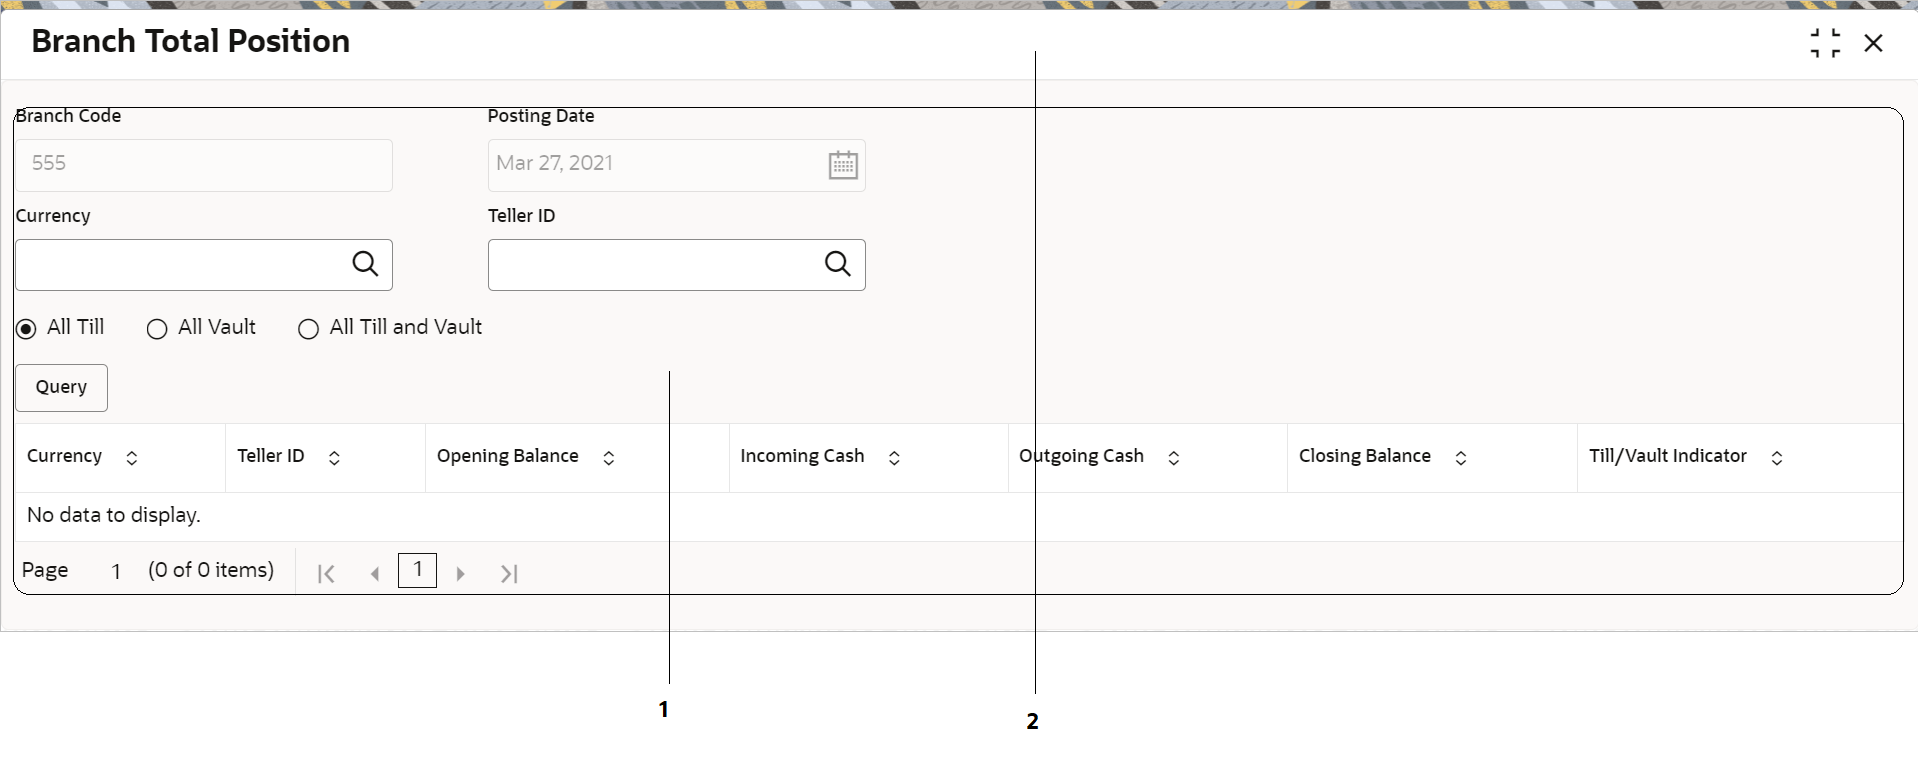Click the Teller ID search icon
Image resolution: width=1918 pixels, height=764 pixels.
(838, 264)
